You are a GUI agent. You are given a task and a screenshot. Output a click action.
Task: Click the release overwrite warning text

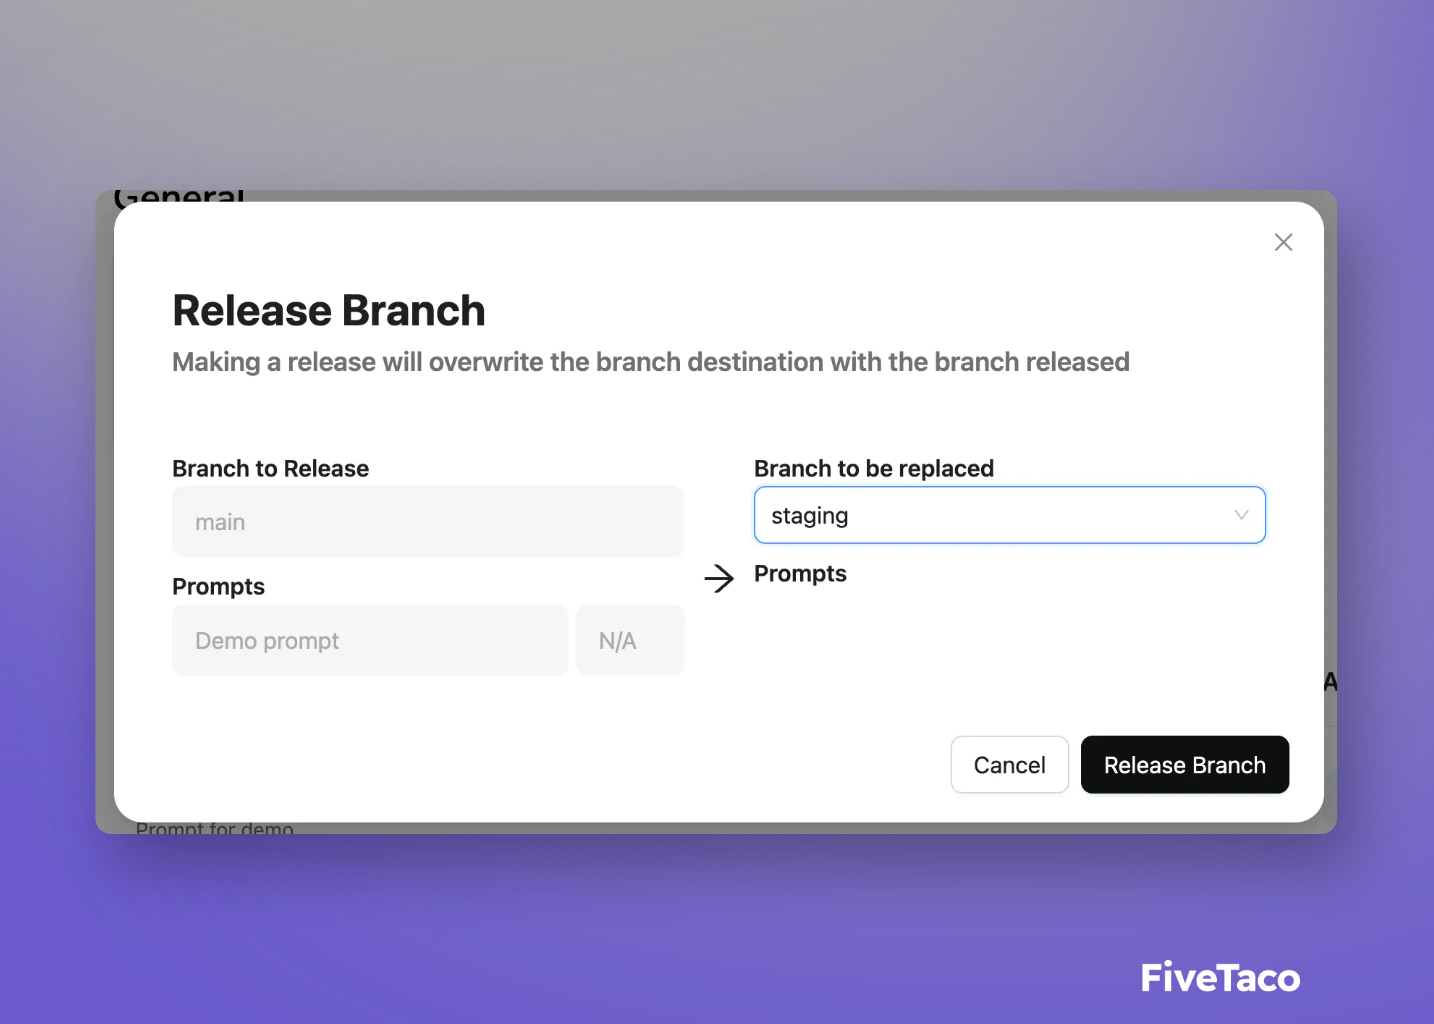(651, 362)
